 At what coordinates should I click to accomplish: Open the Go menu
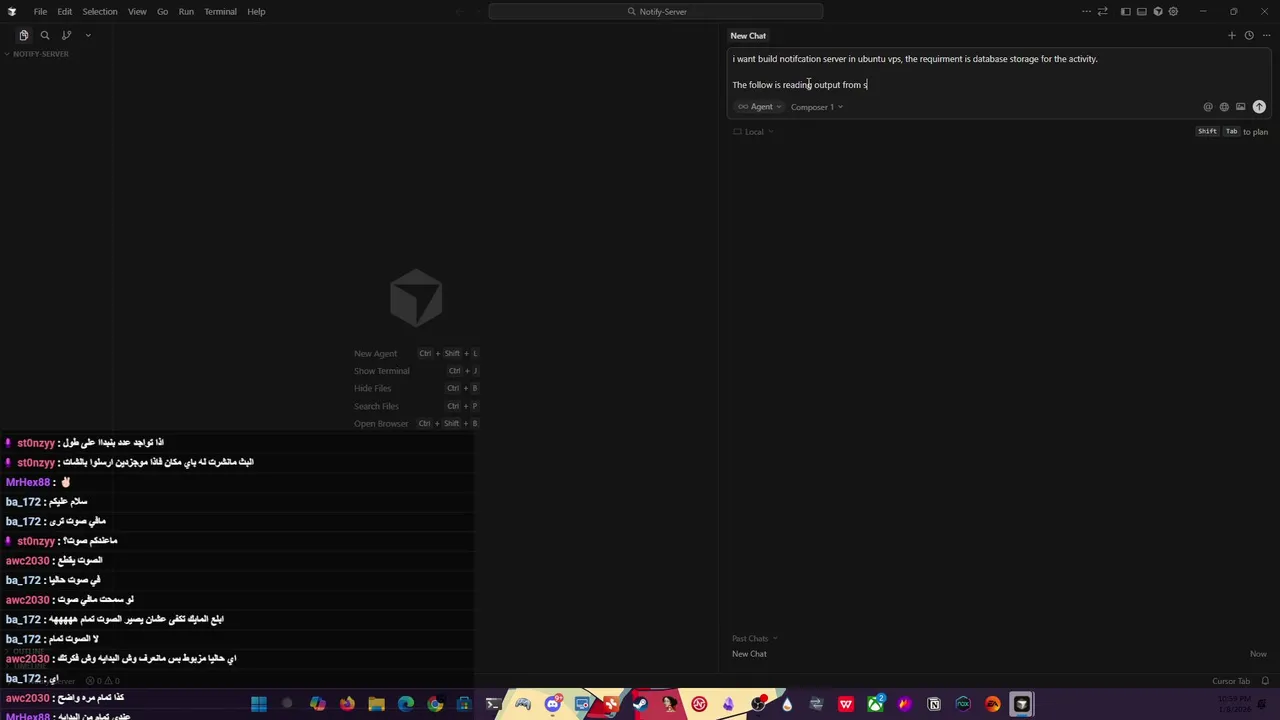tap(162, 11)
